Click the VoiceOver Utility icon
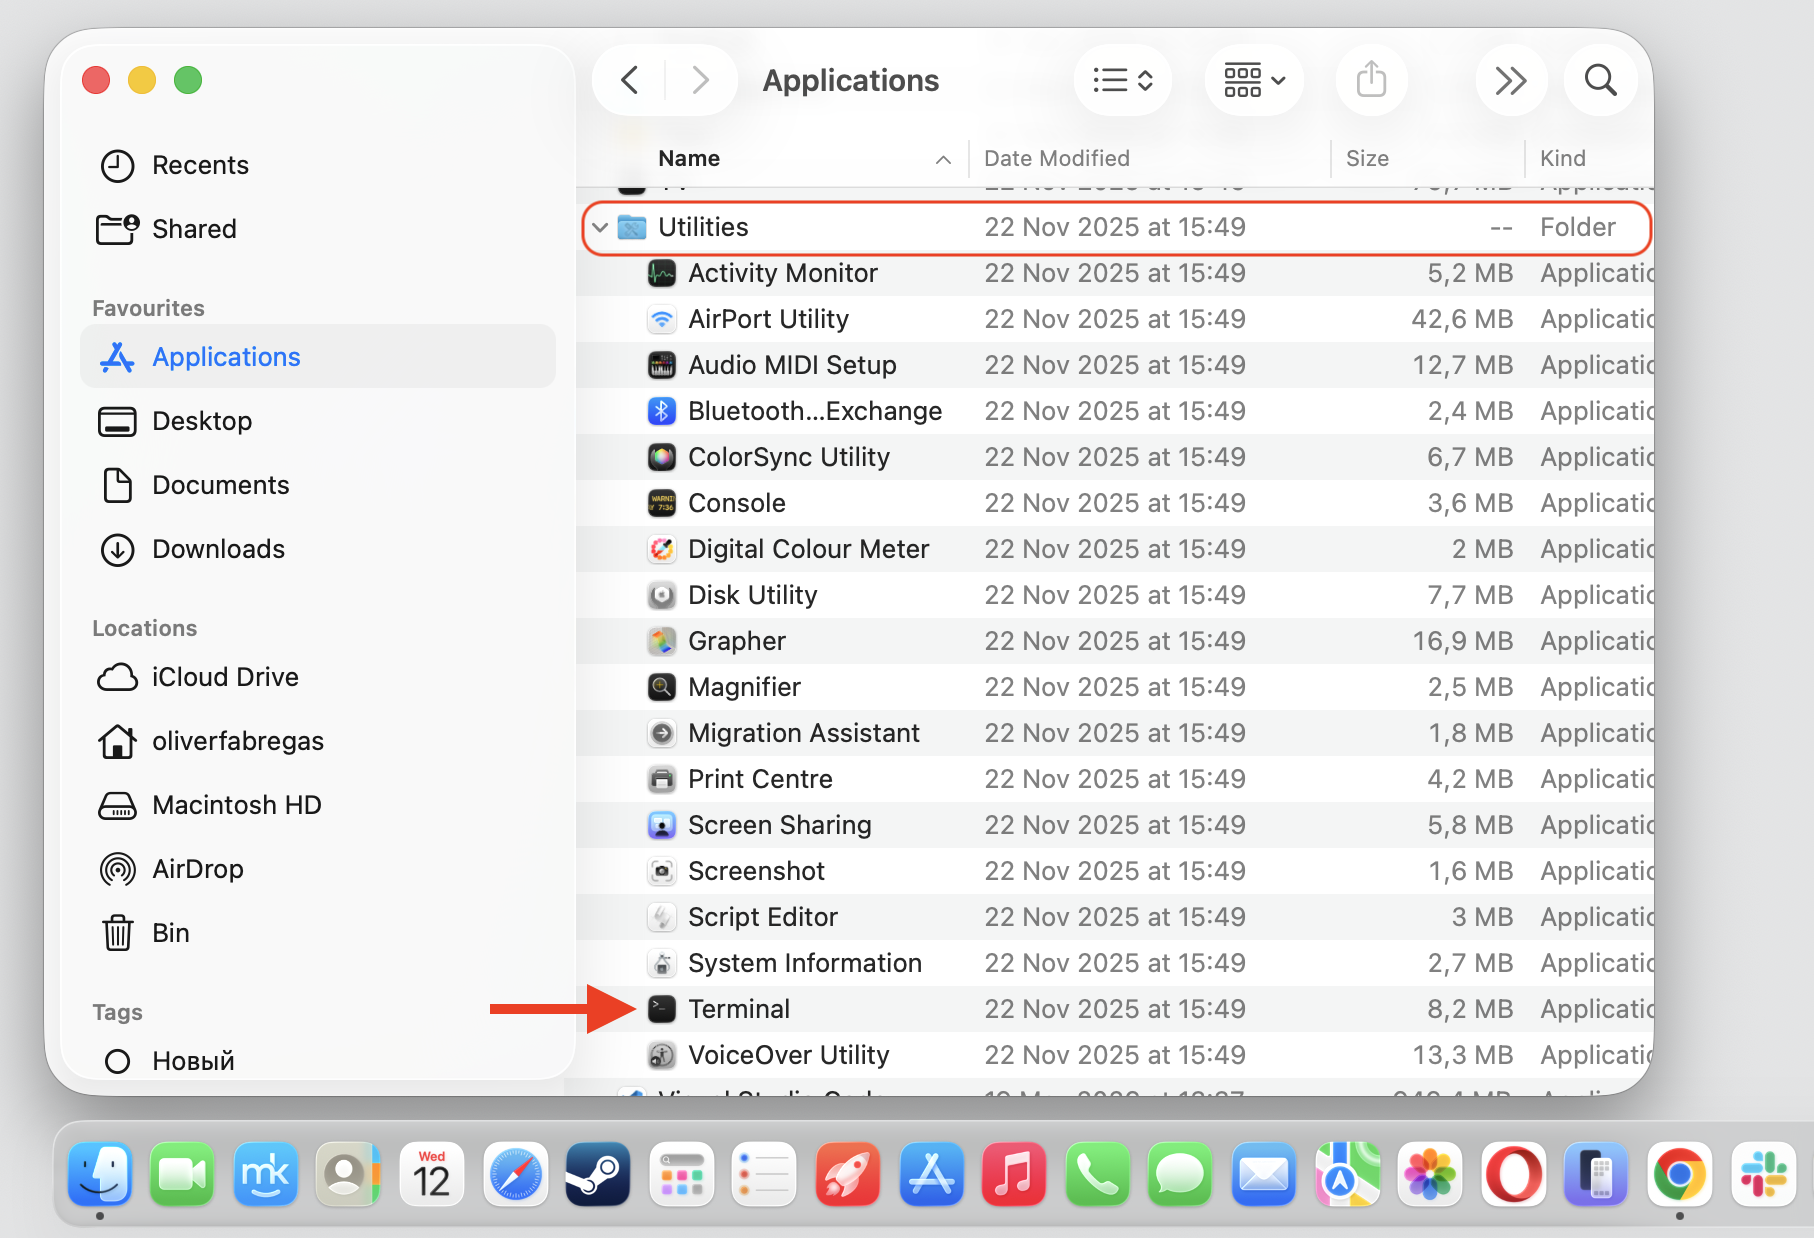The height and width of the screenshot is (1238, 1814). 661,1055
